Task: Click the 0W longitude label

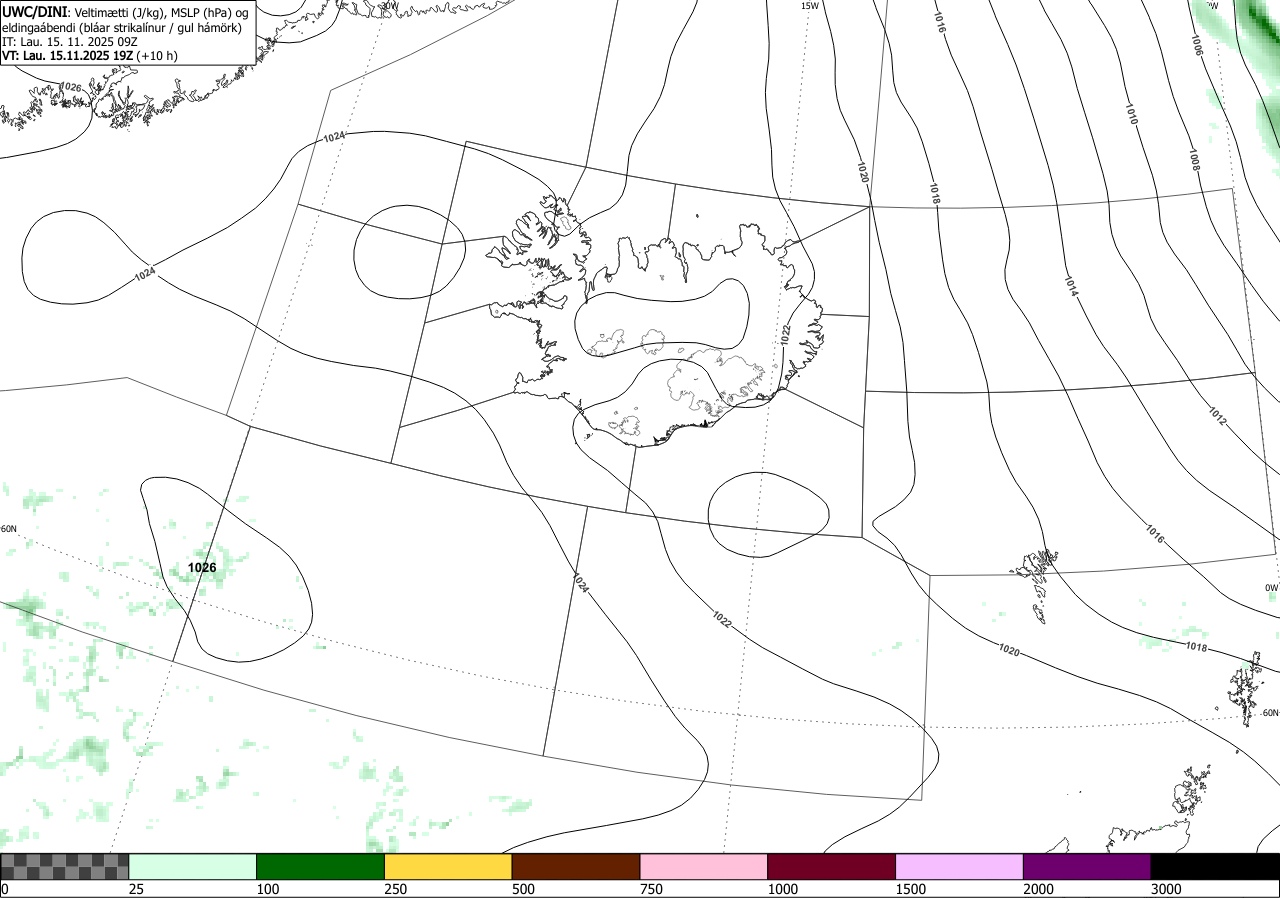Action: (1271, 588)
